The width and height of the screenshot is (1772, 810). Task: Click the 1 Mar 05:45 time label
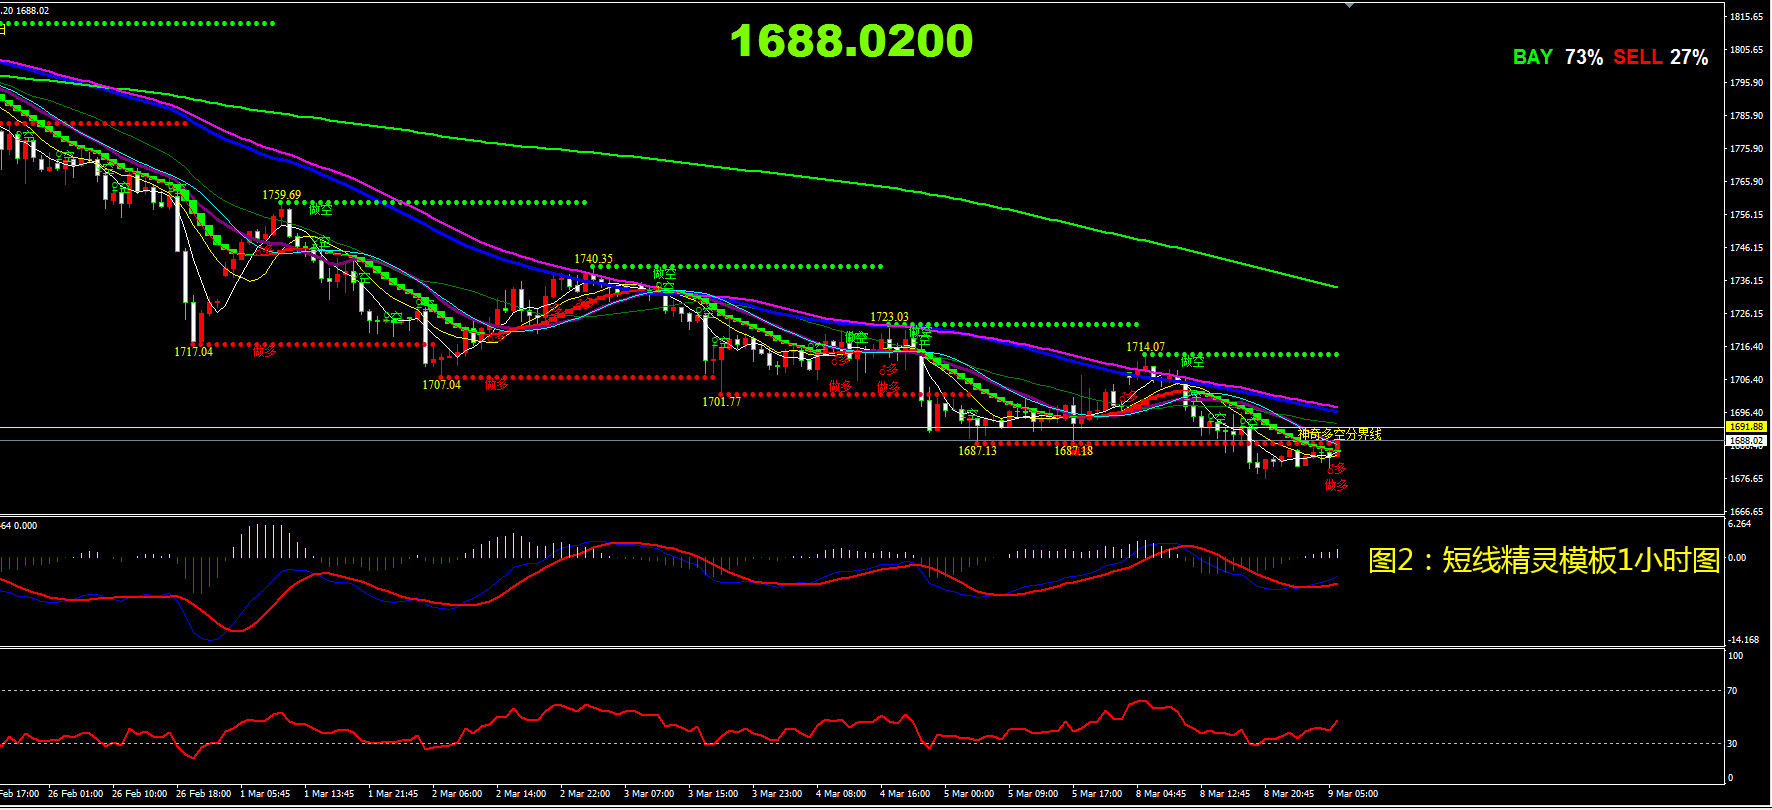click(x=265, y=794)
